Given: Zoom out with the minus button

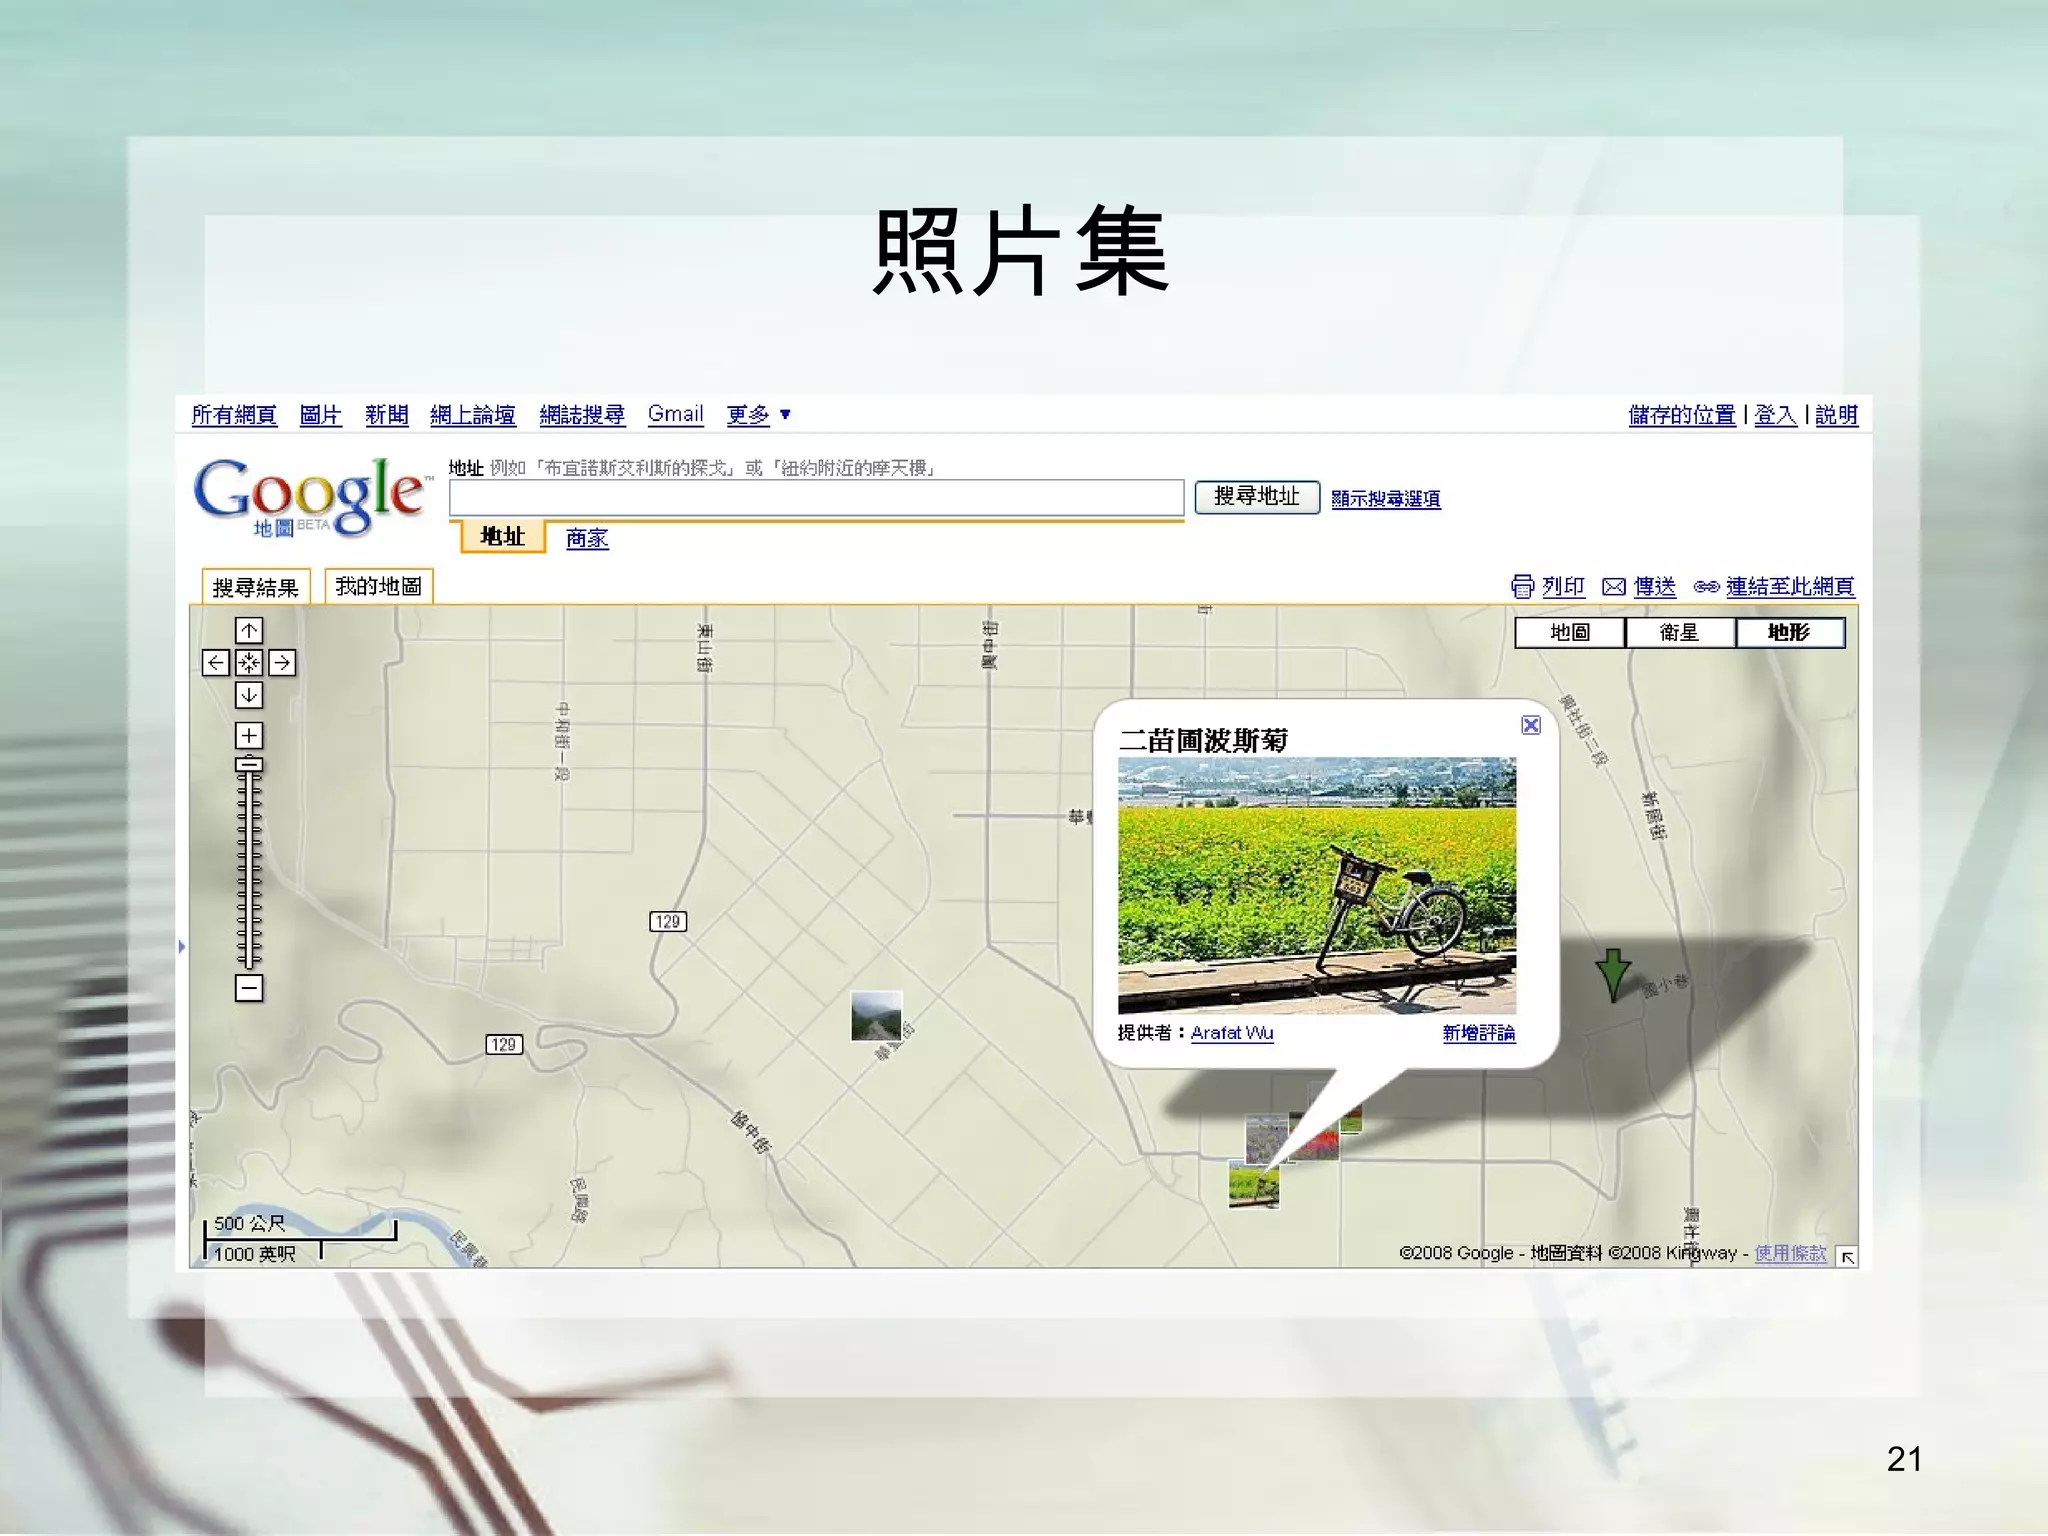Looking at the screenshot, I should 249,988.
